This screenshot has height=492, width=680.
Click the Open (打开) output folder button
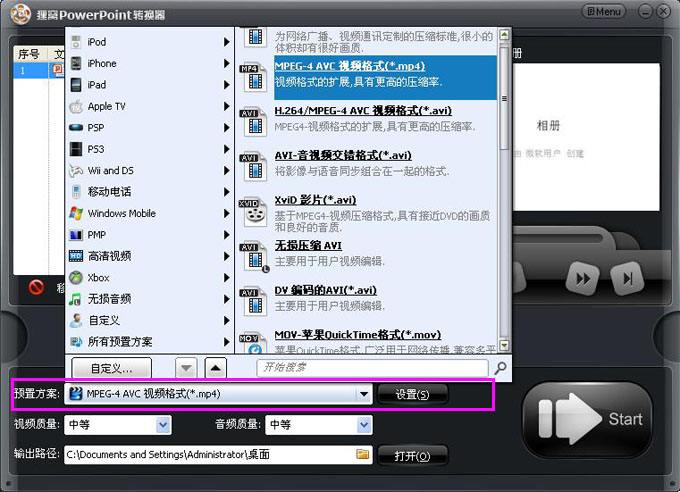click(412, 456)
